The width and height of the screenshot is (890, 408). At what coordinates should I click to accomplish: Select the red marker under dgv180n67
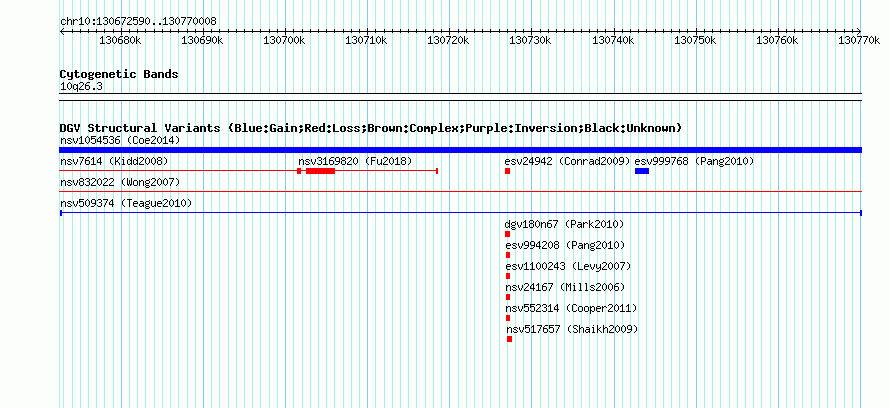(x=507, y=234)
